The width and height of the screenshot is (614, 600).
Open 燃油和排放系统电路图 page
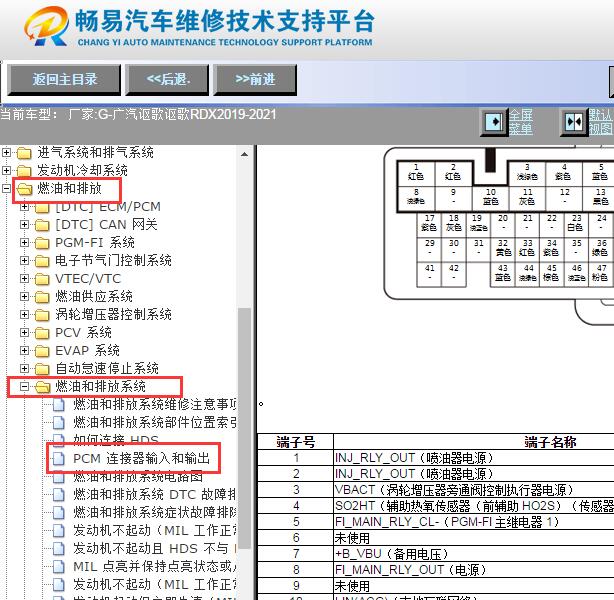138,476
